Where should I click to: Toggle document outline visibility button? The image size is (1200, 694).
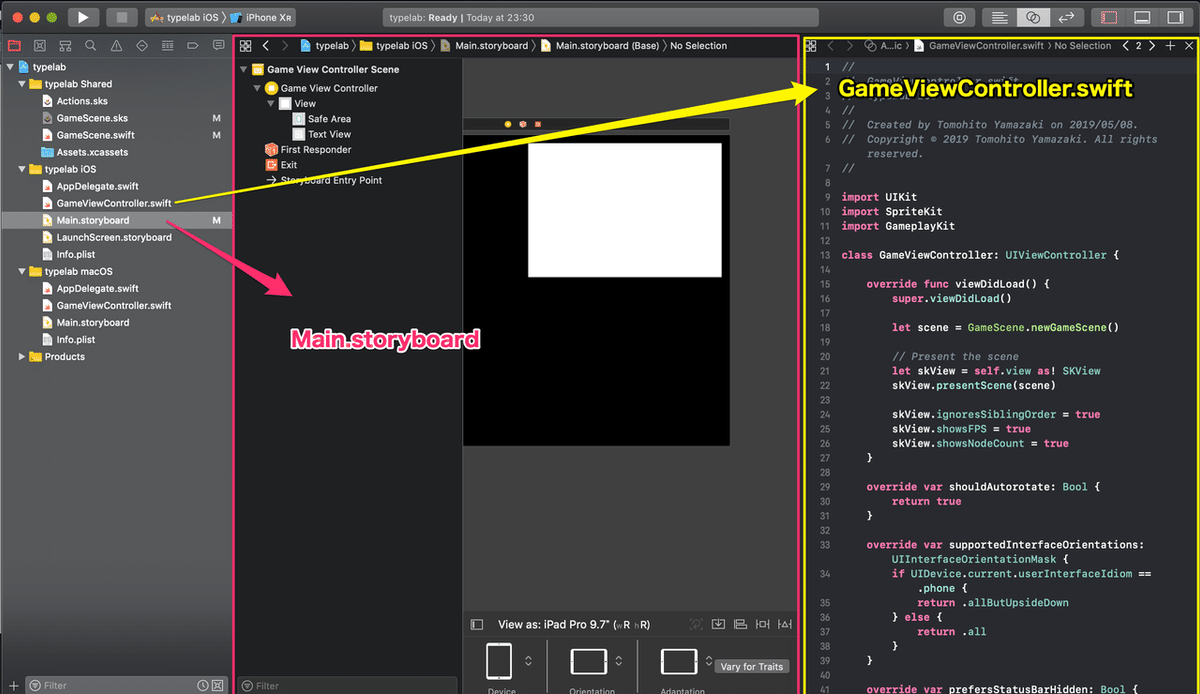click(477, 625)
